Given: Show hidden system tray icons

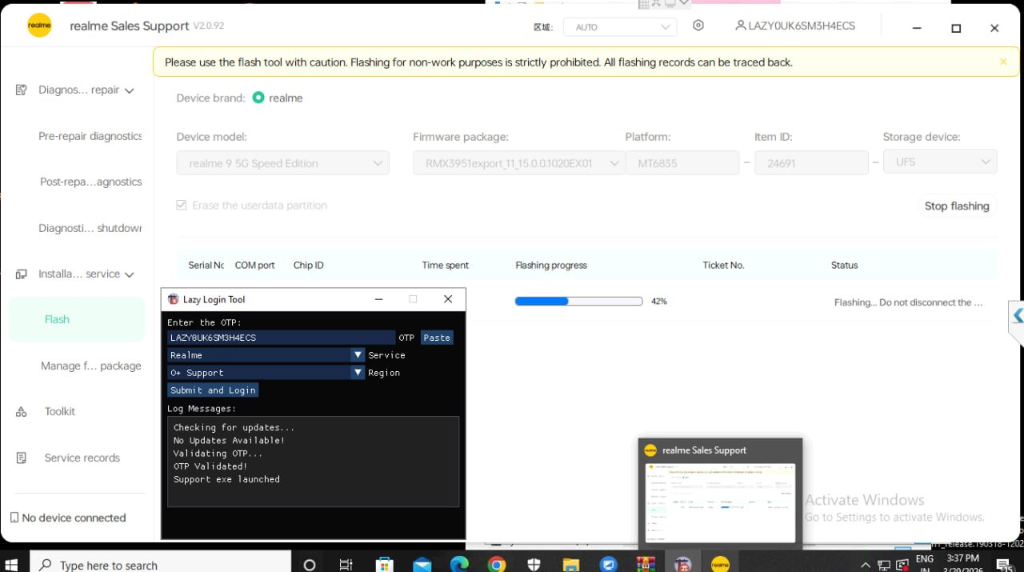Looking at the screenshot, I should (865, 565).
